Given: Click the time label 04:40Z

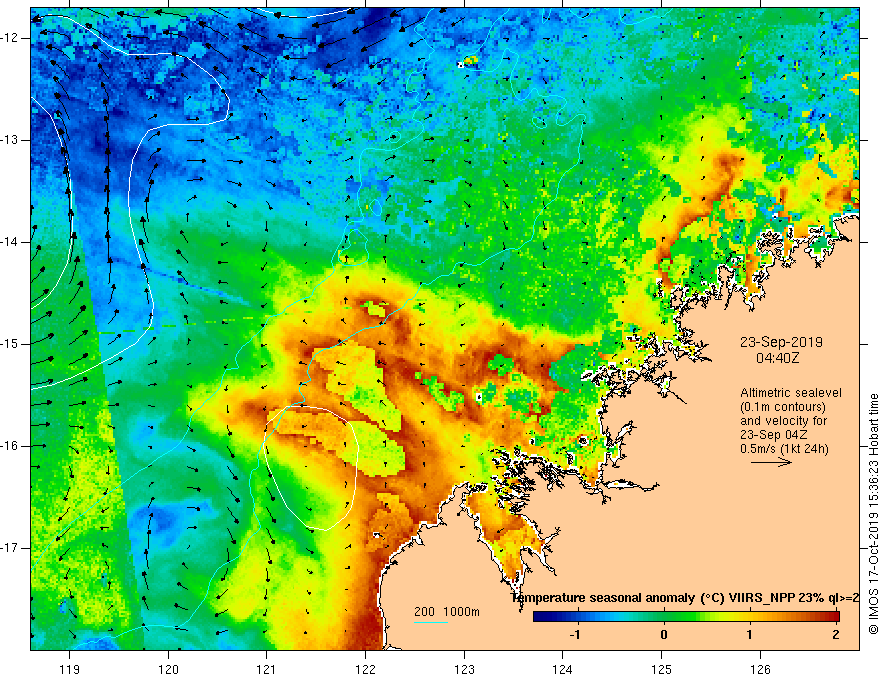Looking at the screenshot, I should click(x=777, y=358).
